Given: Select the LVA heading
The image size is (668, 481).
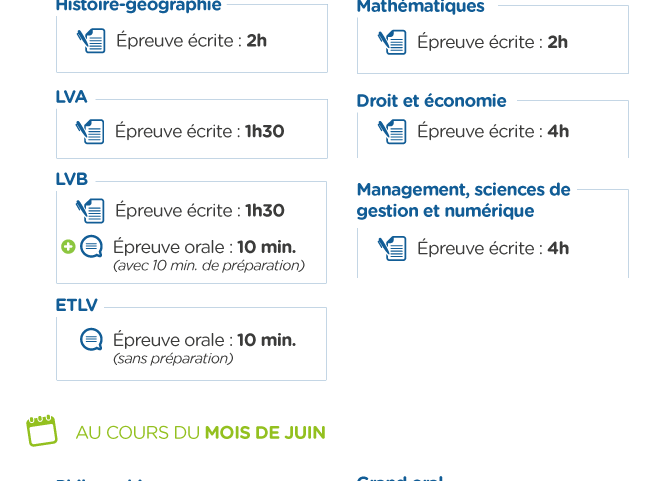Looking at the screenshot, I should point(72,97).
